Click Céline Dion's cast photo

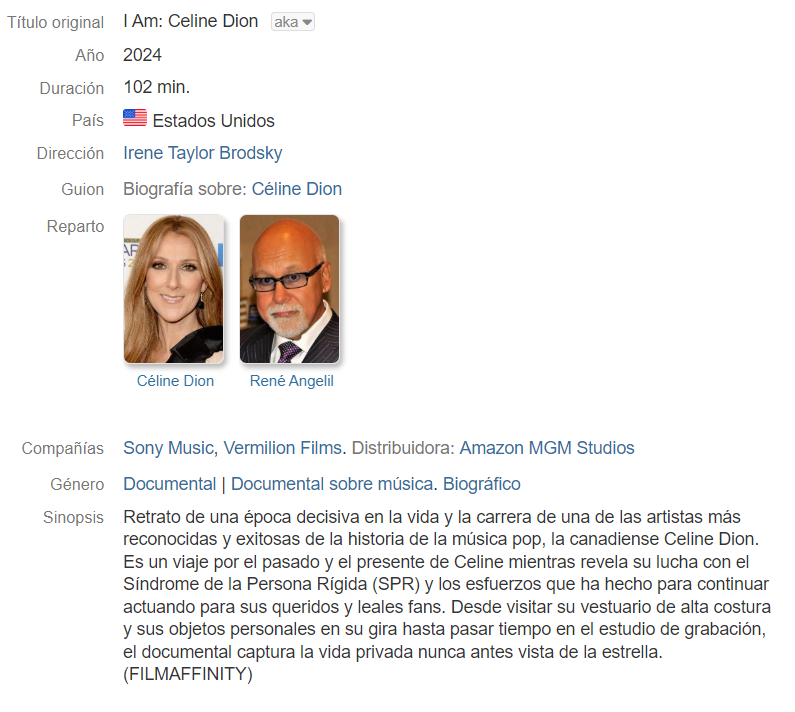[x=173, y=289]
